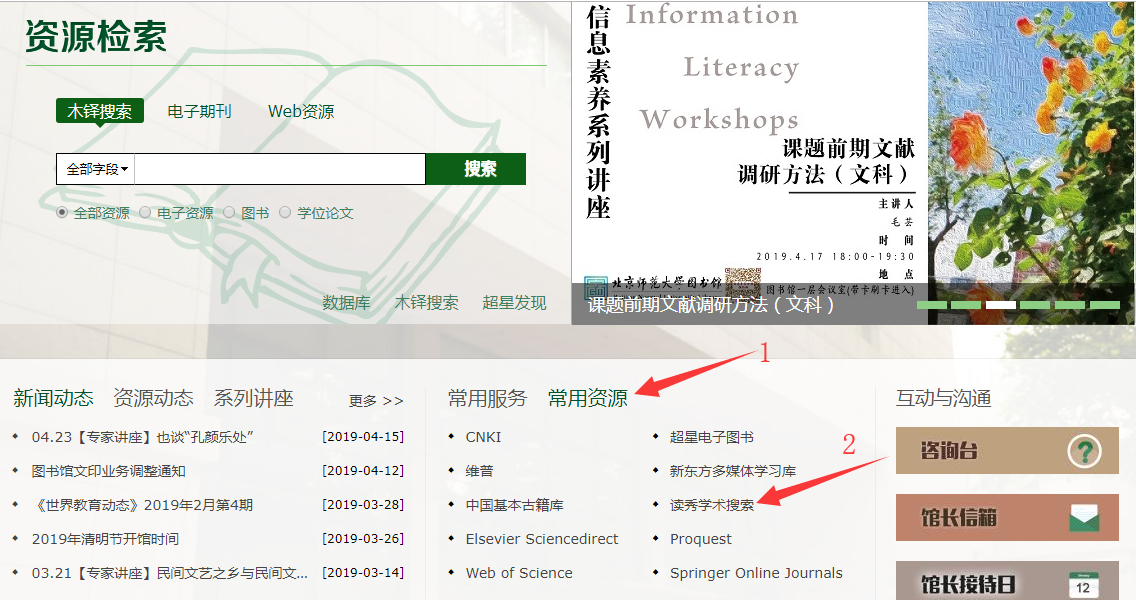Image resolution: width=1136 pixels, height=600 pixels.
Task: Open the 读秀学术搜索 link
Action: coord(711,505)
